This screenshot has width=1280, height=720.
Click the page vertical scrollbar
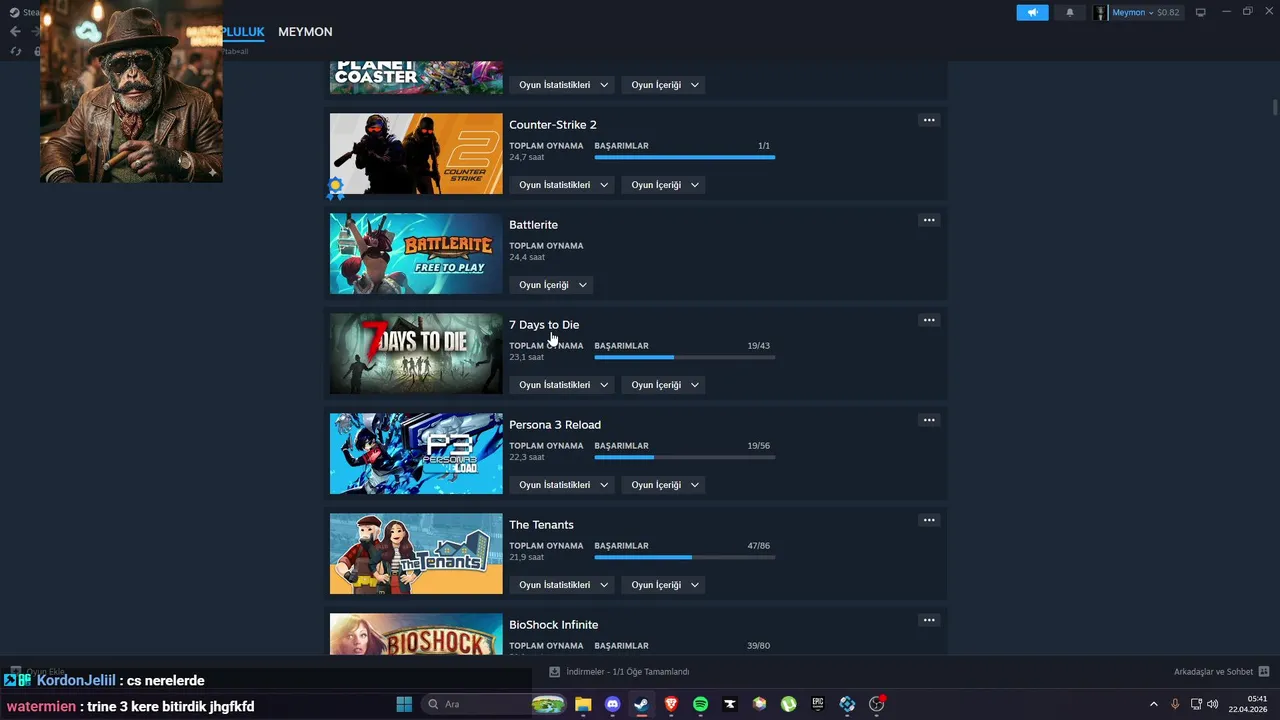click(x=1275, y=108)
